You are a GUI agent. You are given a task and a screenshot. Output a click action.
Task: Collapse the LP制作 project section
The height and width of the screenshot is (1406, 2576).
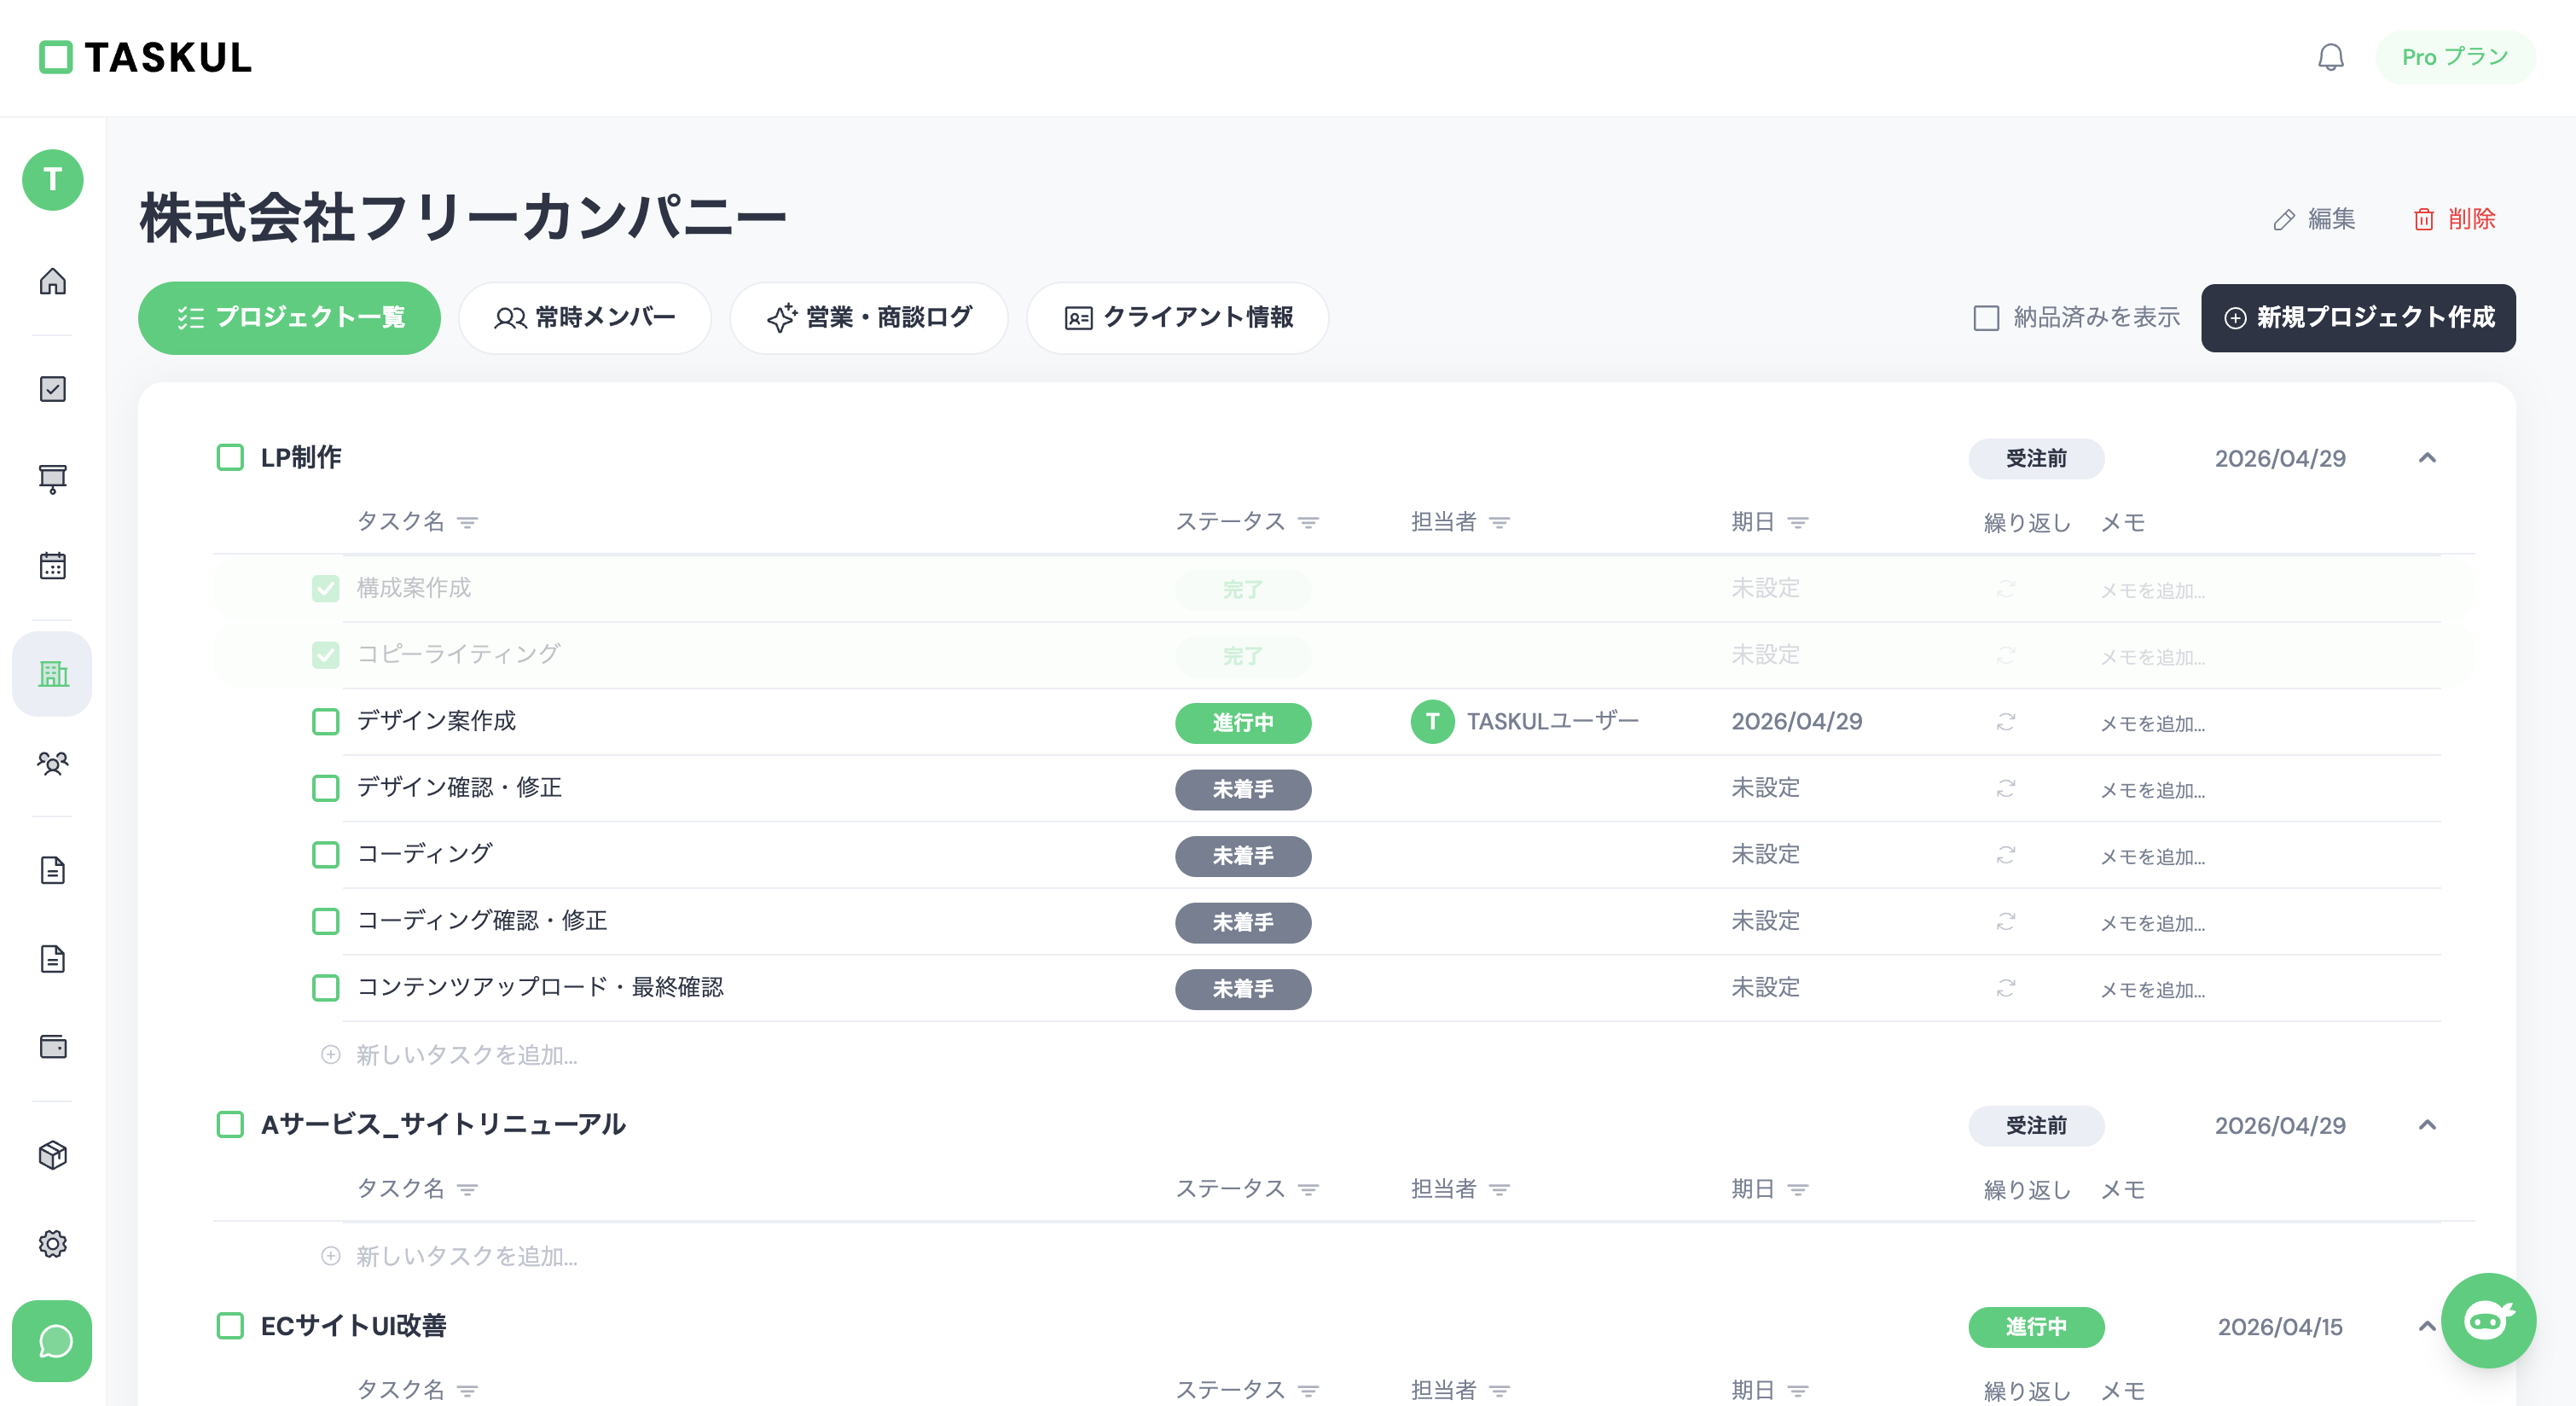2427,458
